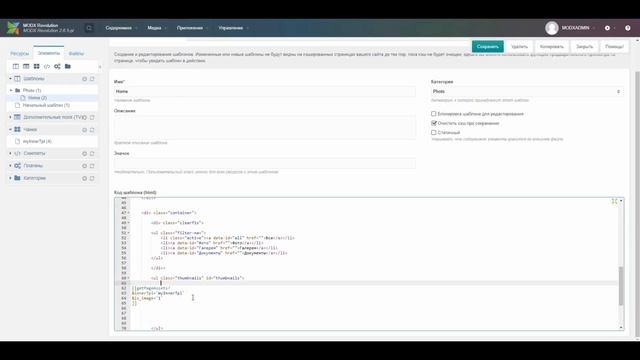Image resolution: width=640 pixels, height=360 pixels.
Task: Click the code editor vertical scrollbar
Action: point(621,286)
